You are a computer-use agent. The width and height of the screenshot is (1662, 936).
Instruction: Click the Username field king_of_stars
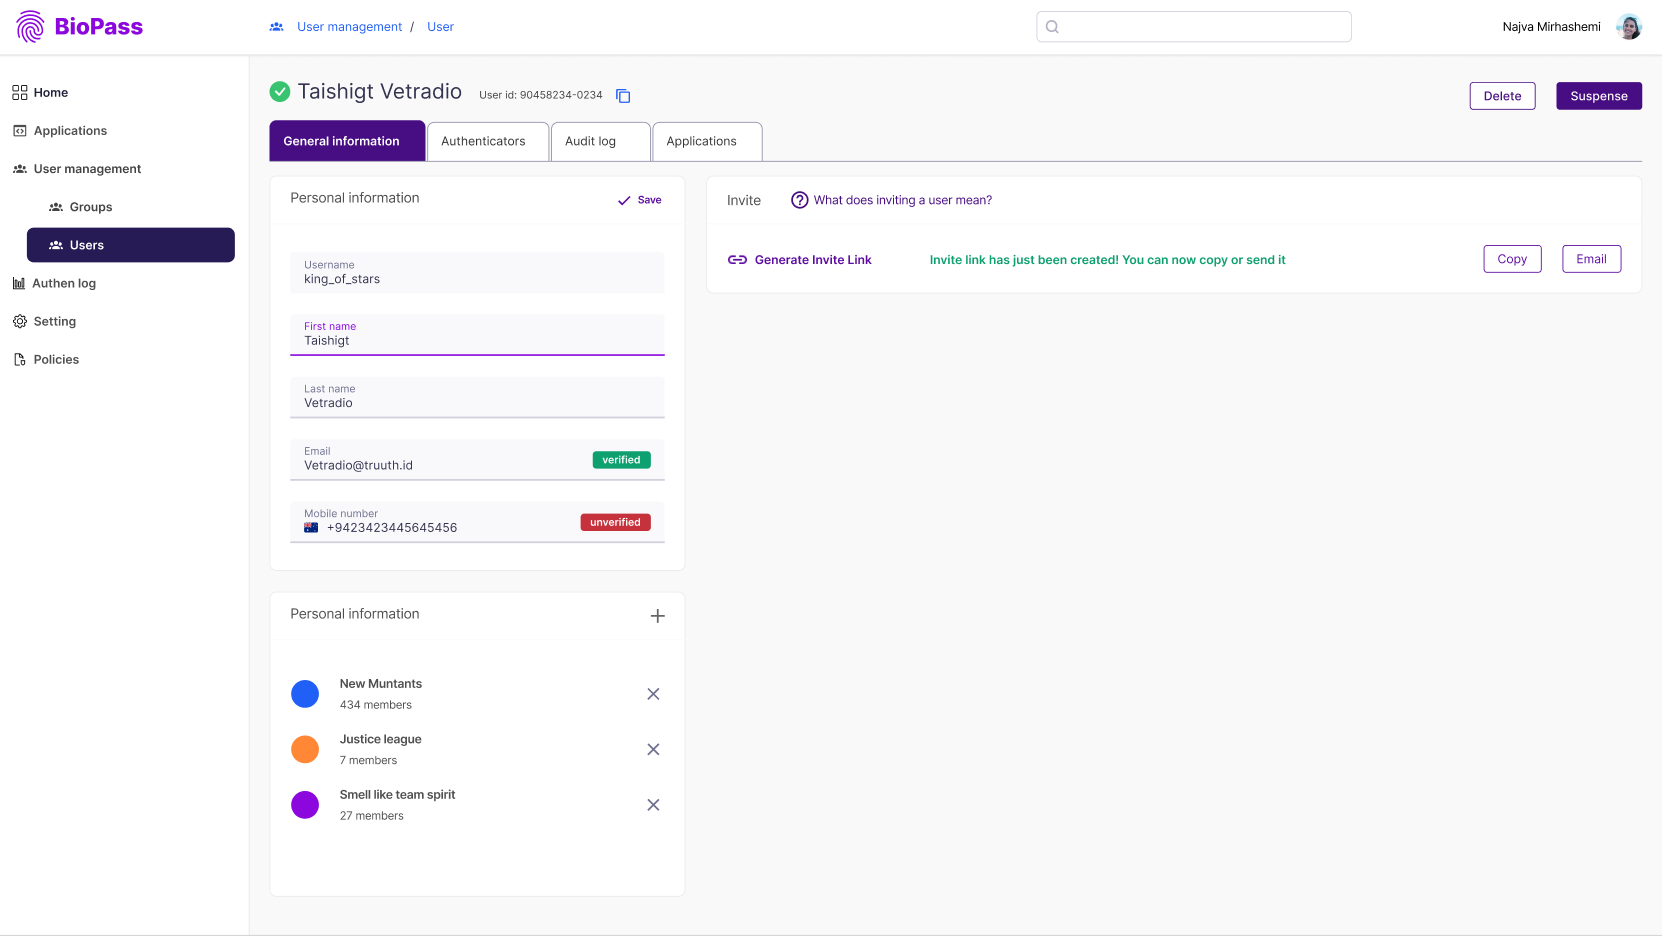477,273
